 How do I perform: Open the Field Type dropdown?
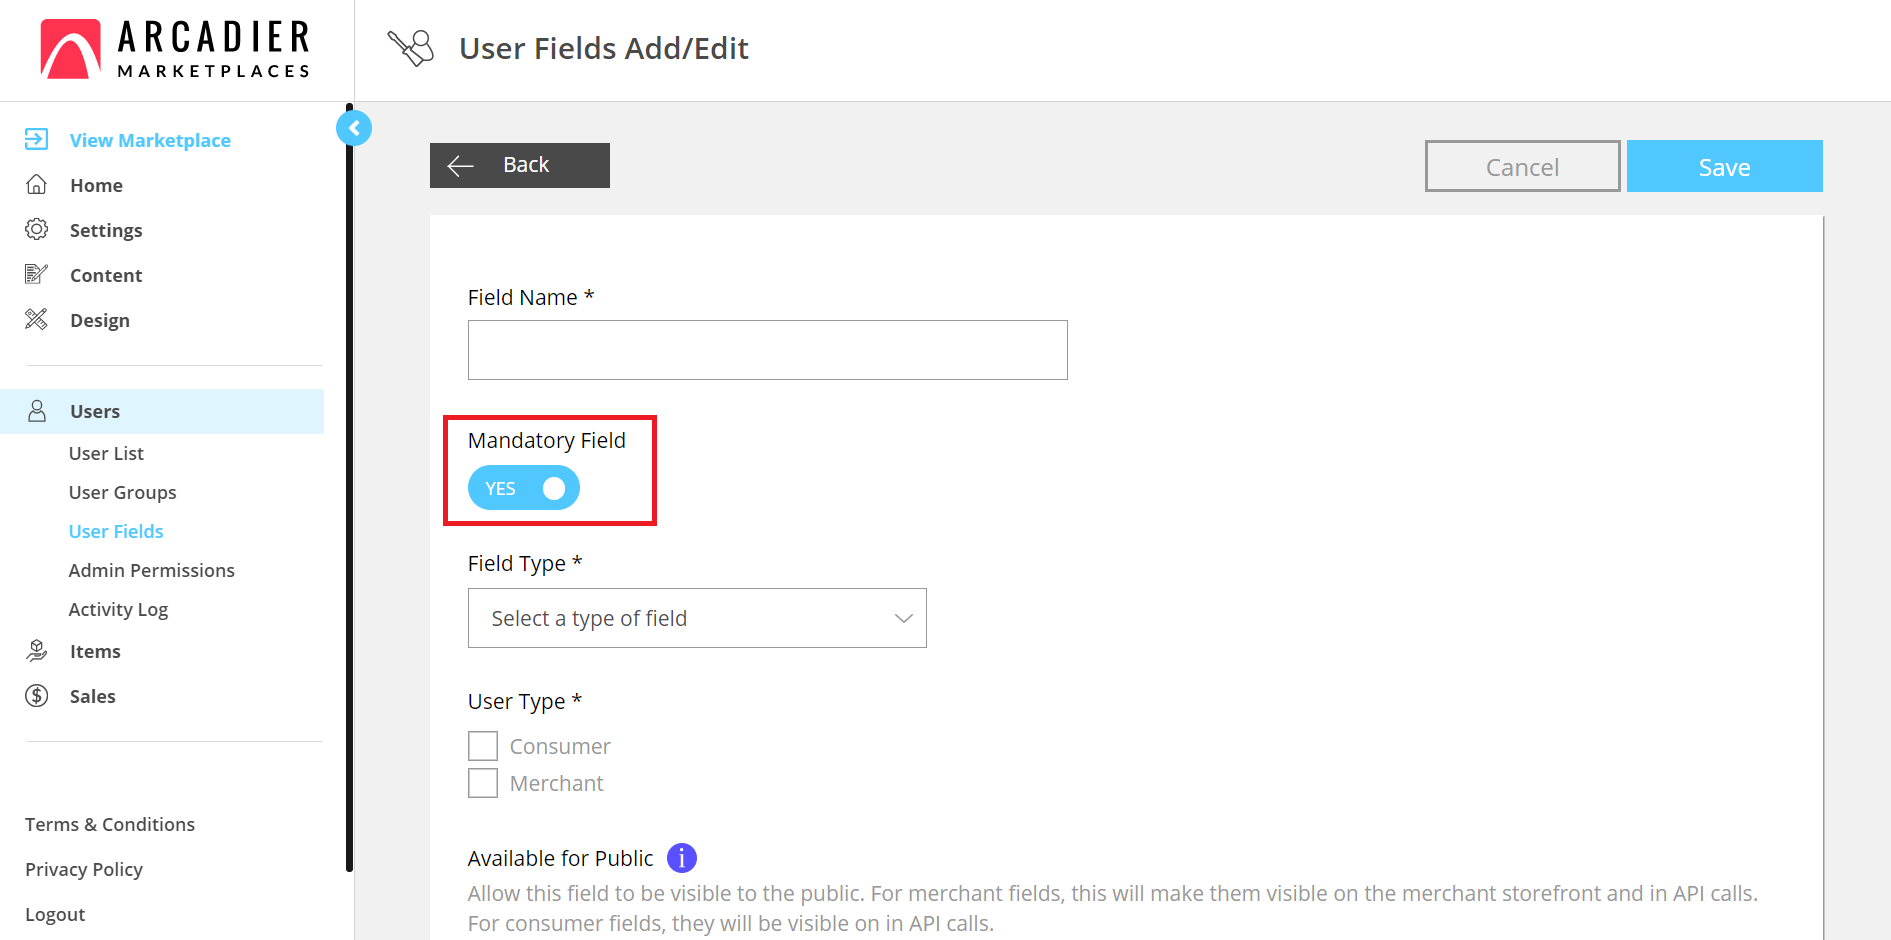pos(697,618)
